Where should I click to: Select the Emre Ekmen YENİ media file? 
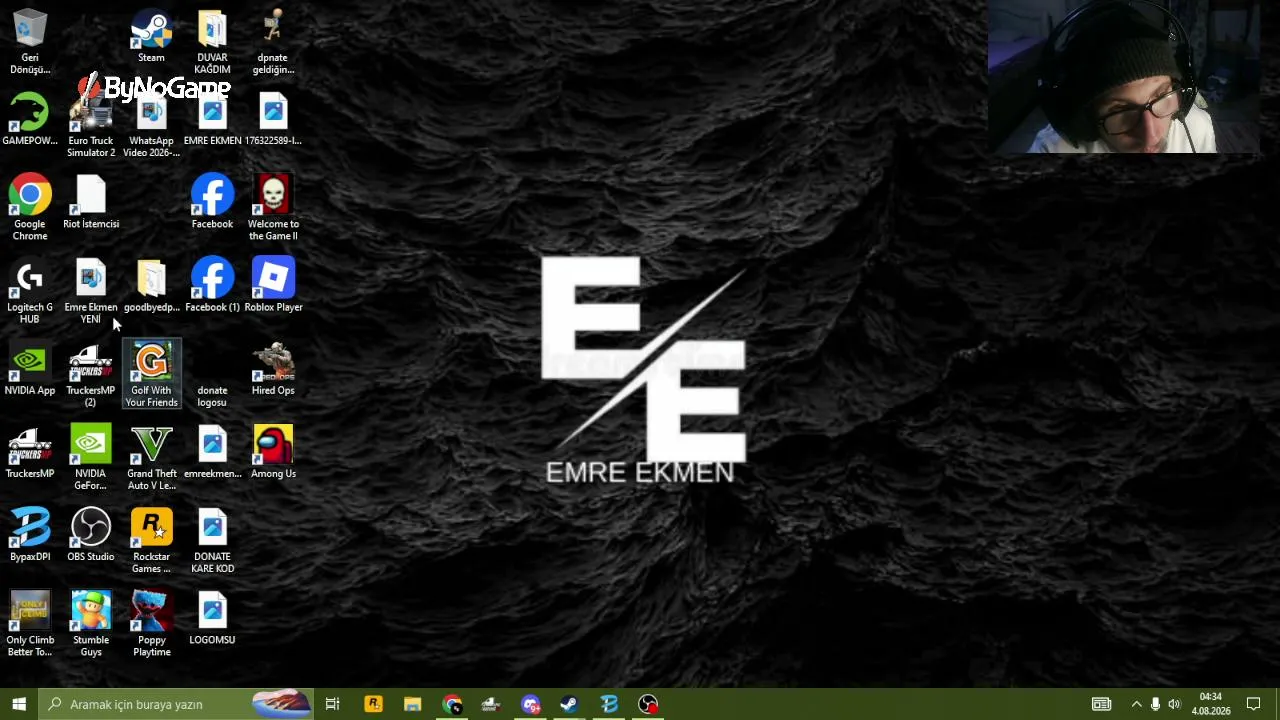click(91, 292)
